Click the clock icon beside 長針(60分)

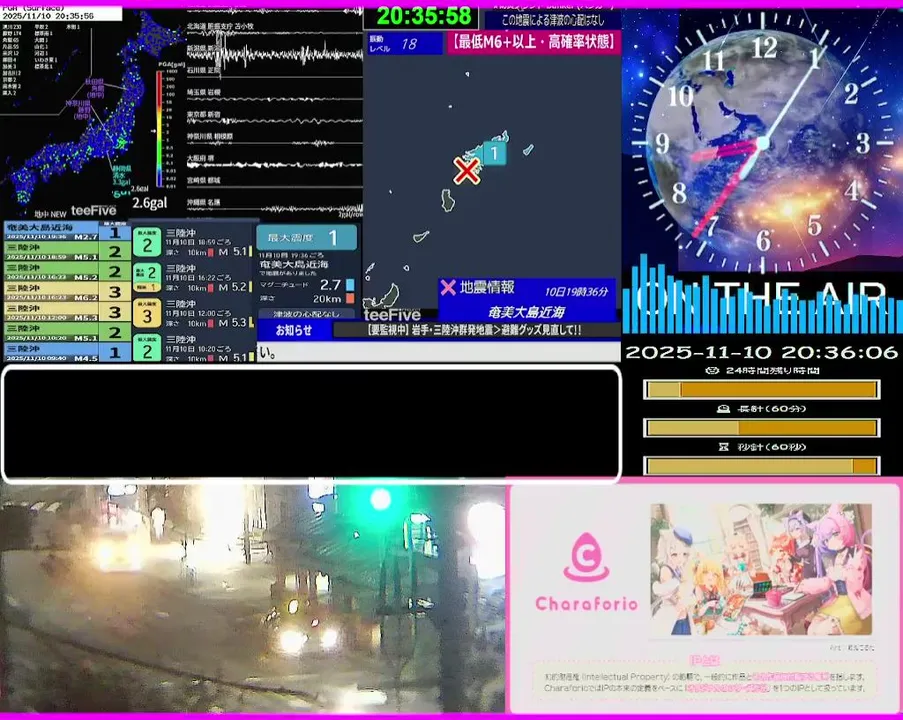pos(723,409)
